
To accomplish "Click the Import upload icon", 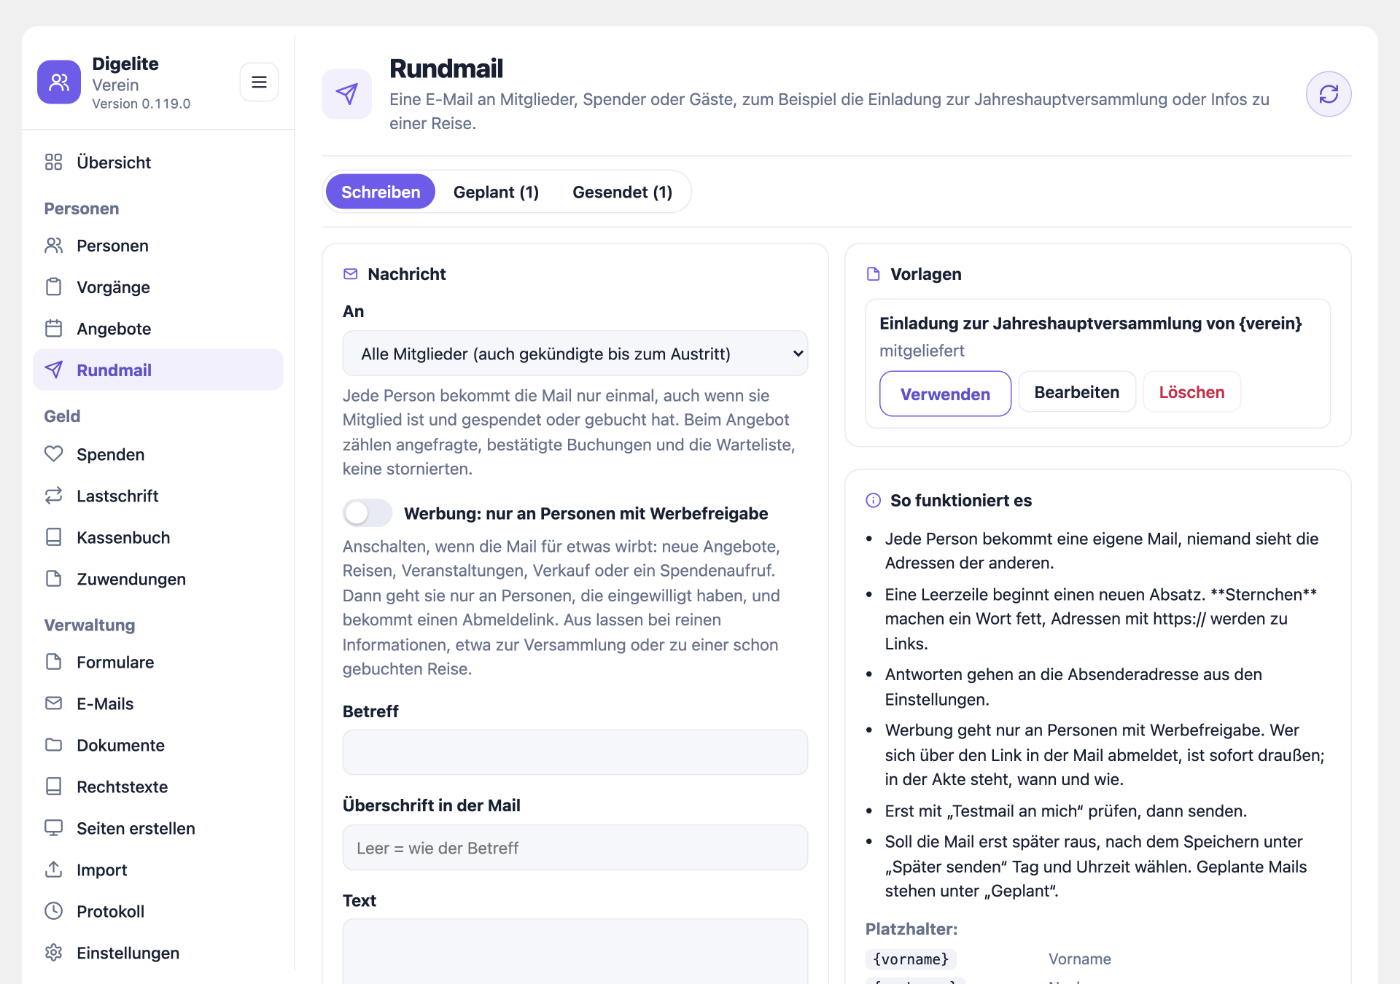I will [x=54, y=870].
